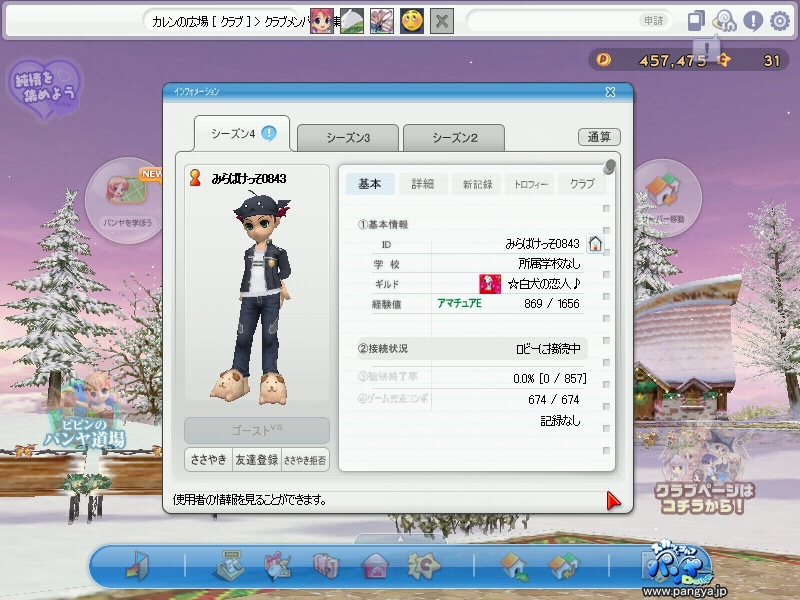The width and height of the screenshot is (800, 600).
Task: Click the gray X icon in top bar
Action: tap(442, 21)
